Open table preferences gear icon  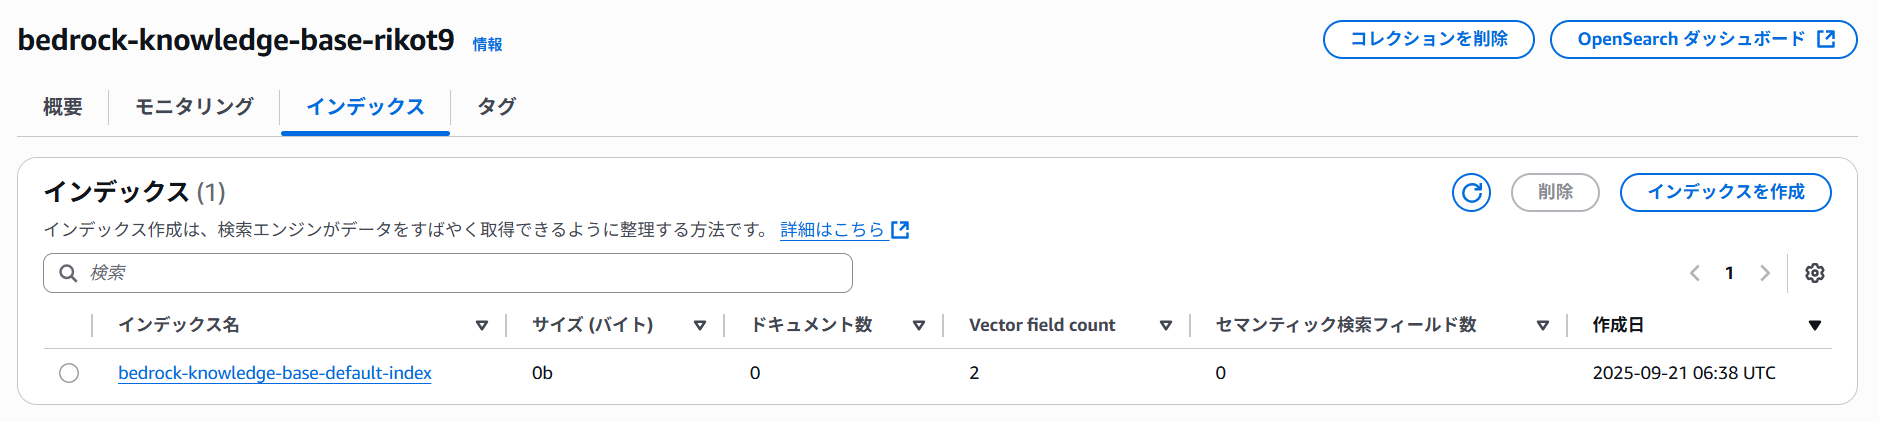pyautogui.click(x=1815, y=273)
